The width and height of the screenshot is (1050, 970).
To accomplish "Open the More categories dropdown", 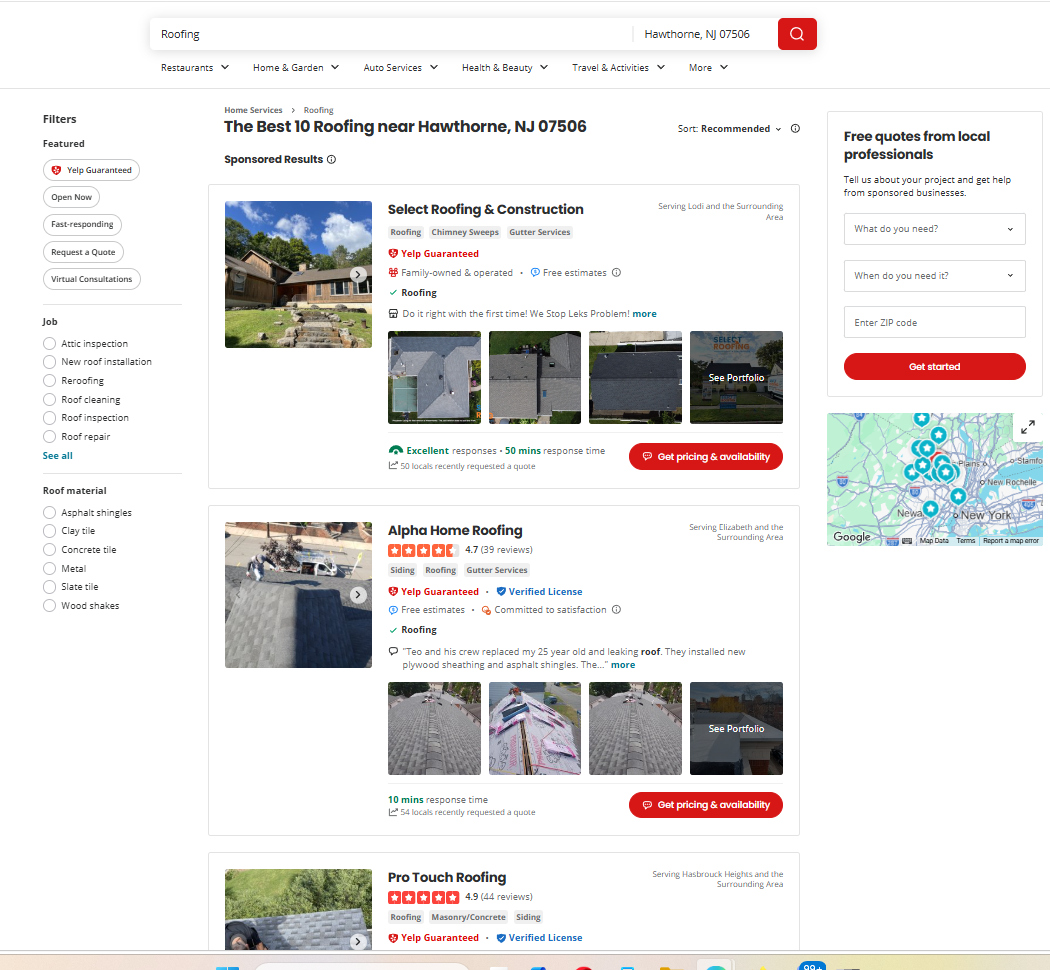I will click(x=708, y=68).
